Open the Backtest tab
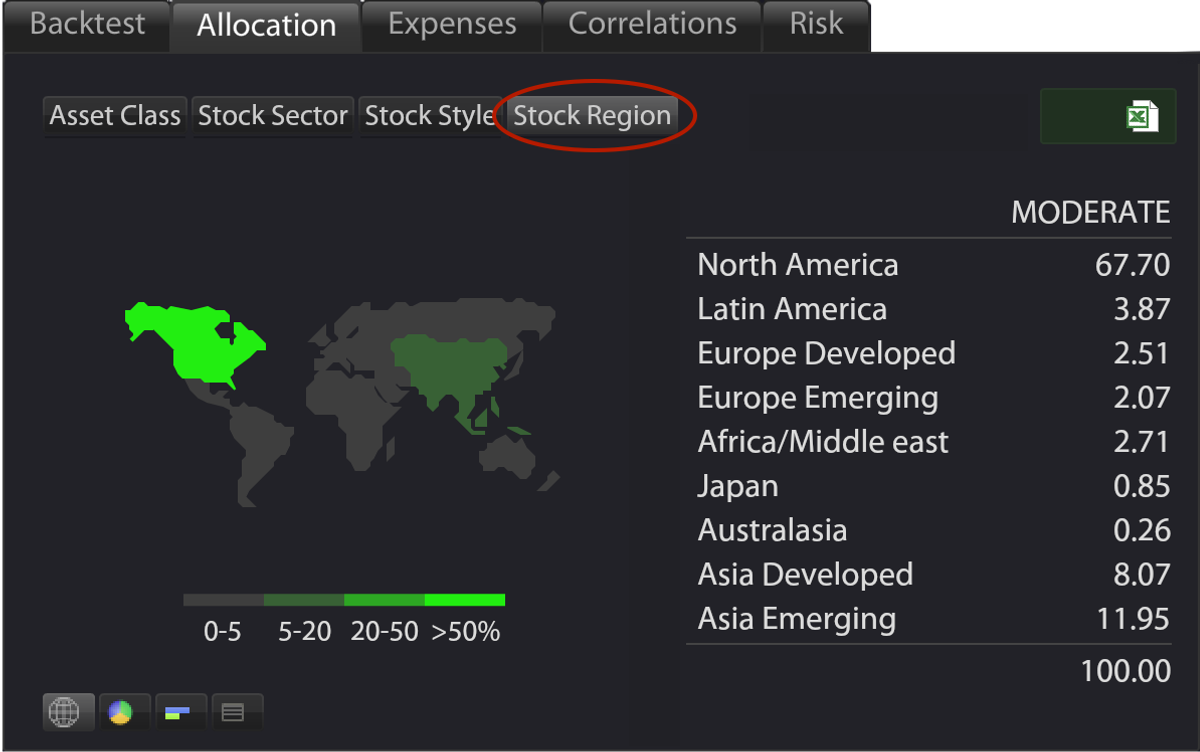 87,25
